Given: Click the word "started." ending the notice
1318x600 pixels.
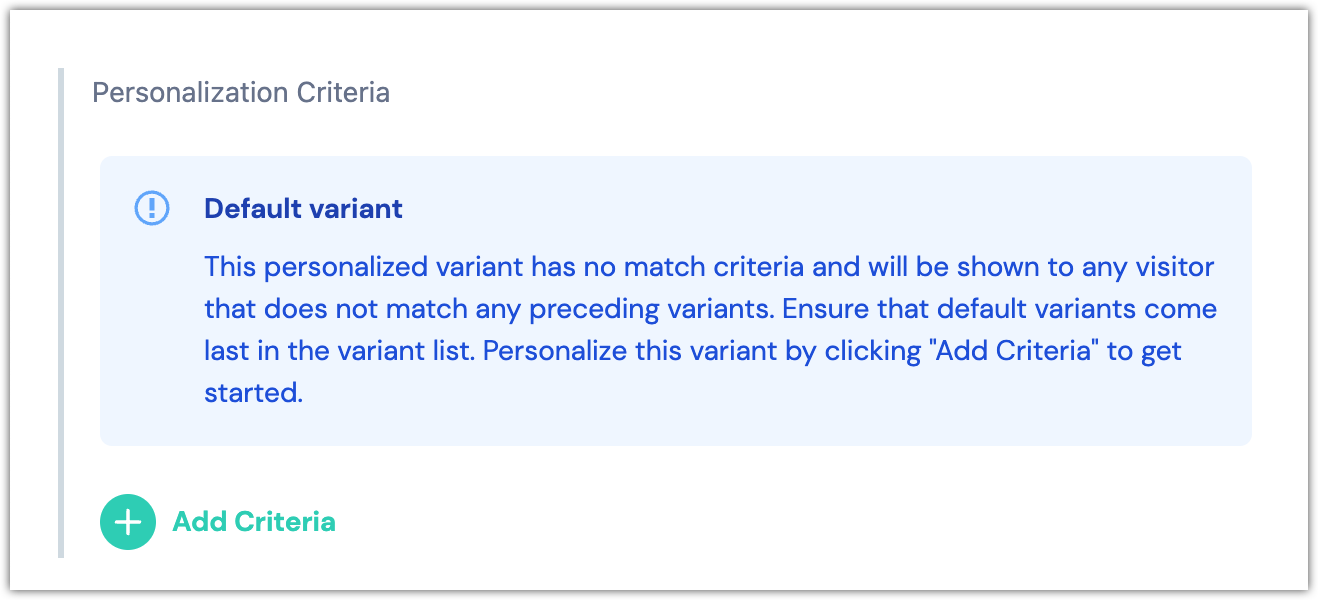Looking at the screenshot, I should click(x=253, y=393).
